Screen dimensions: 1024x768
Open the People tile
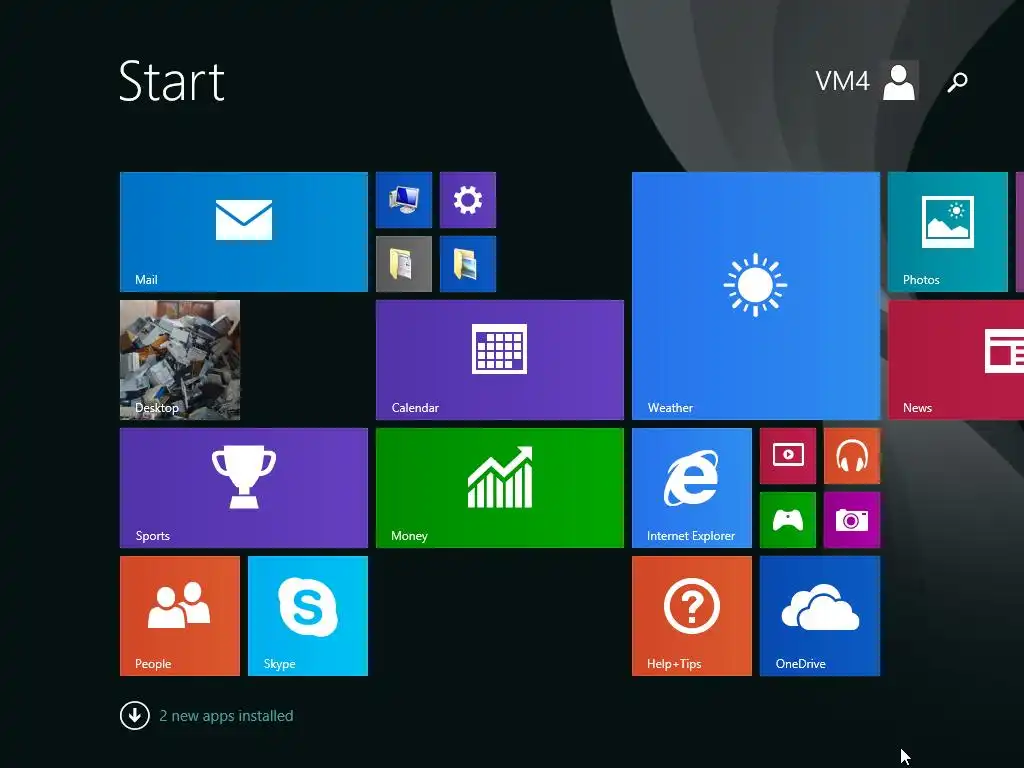click(x=180, y=616)
